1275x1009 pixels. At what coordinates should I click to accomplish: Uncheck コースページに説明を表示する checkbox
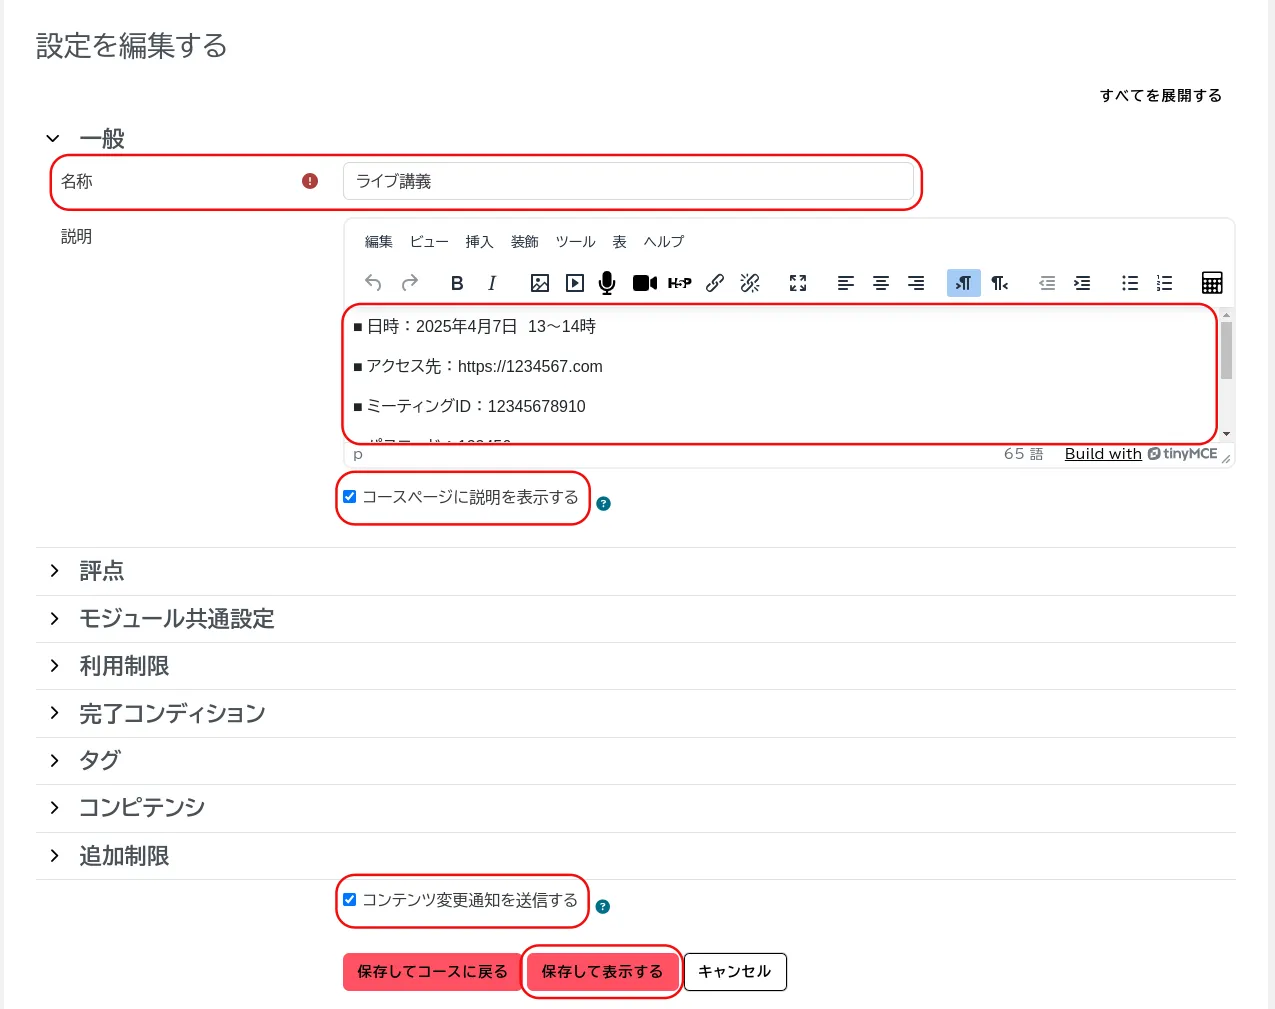click(x=350, y=497)
